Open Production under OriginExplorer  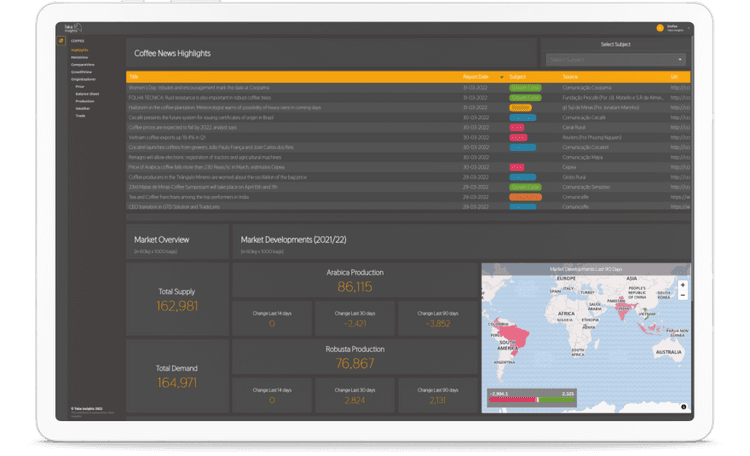coord(85,101)
